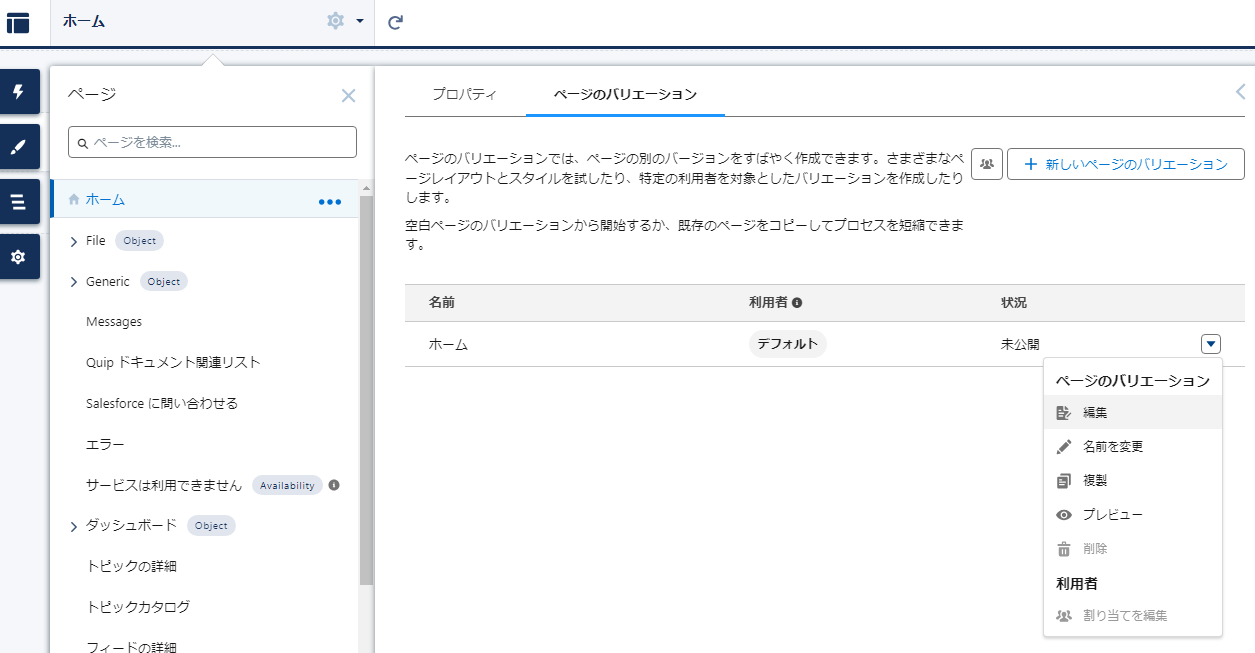The height and width of the screenshot is (653, 1255).
Task: Expand the ダッシュボード object page
Action: pyautogui.click(x=74, y=526)
